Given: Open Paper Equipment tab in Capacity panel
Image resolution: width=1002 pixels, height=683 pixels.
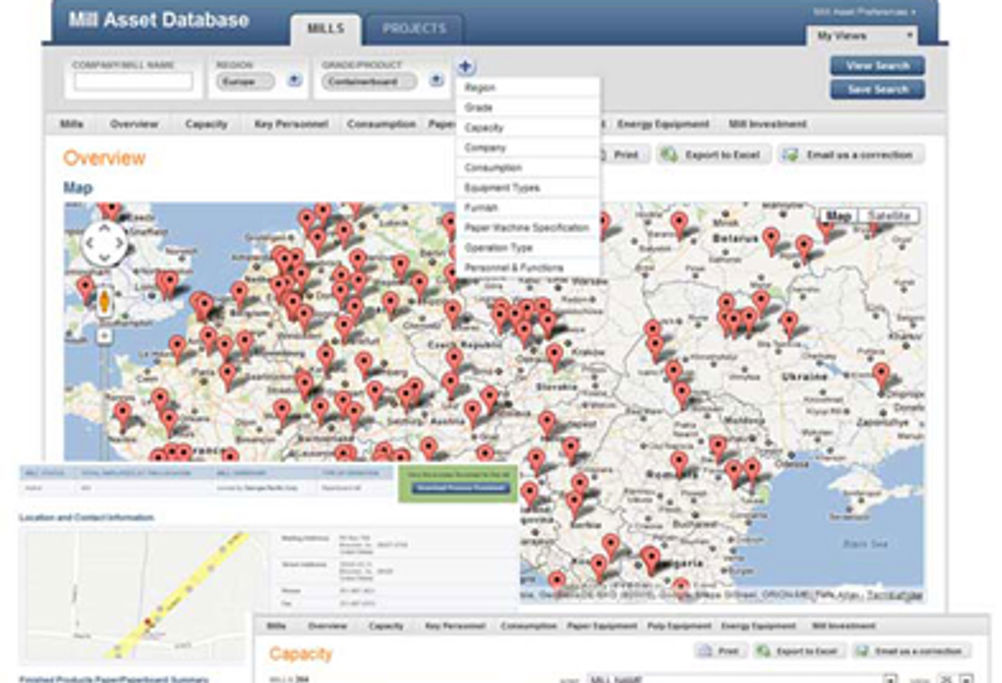Looking at the screenshot, I should [602, 626].
